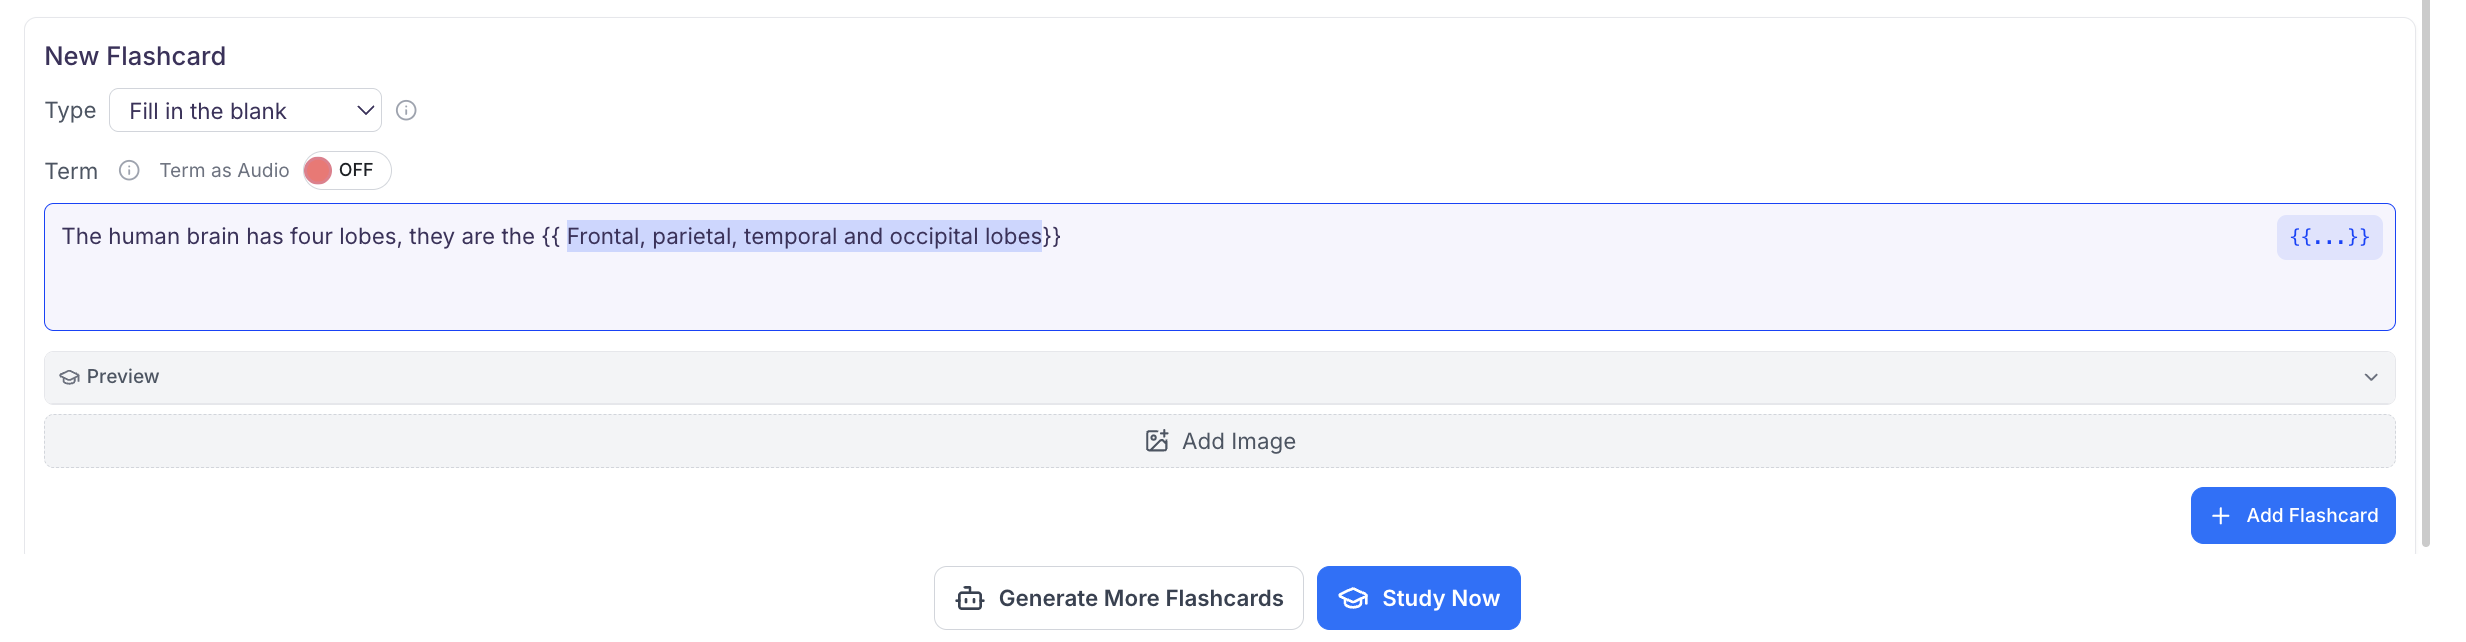Select the New Flashcard heading
The width and height of the screenshot is (2466, 642).
134,56
